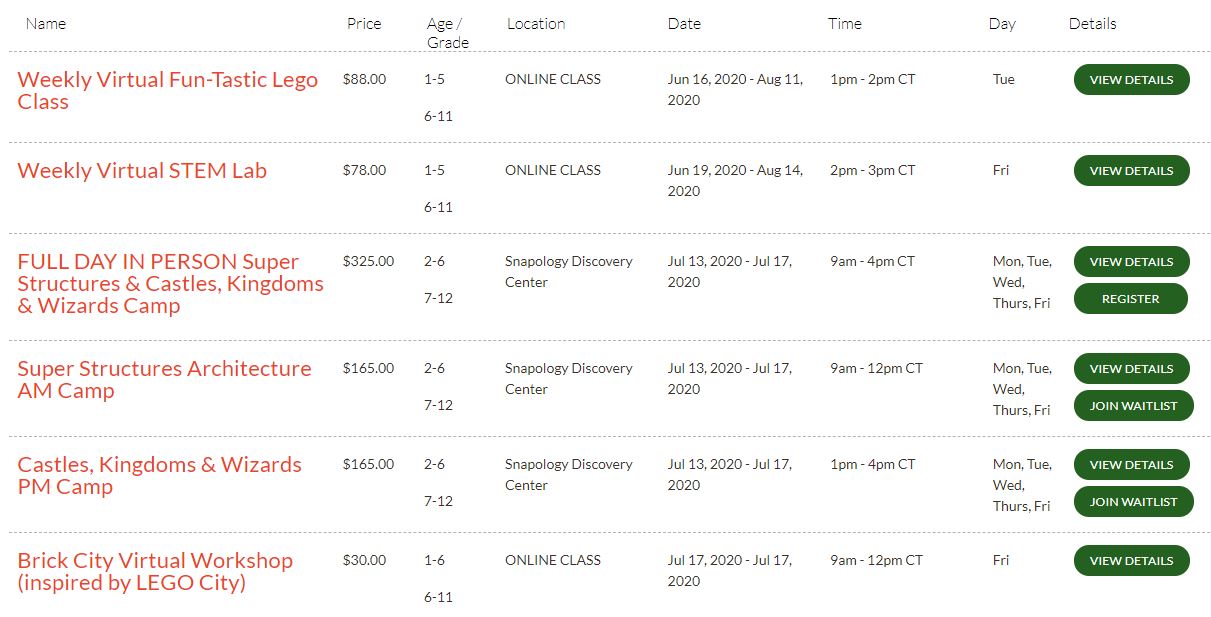Join waitlist for Super Structures AM Camp
Viewport: 1211px width, 617px height.
pyautogui.click(x=1133, y=406)
